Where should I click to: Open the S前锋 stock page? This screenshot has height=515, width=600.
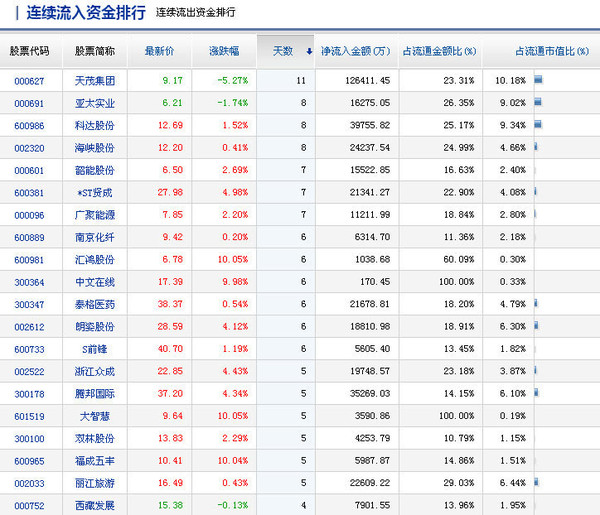[95, 349]
